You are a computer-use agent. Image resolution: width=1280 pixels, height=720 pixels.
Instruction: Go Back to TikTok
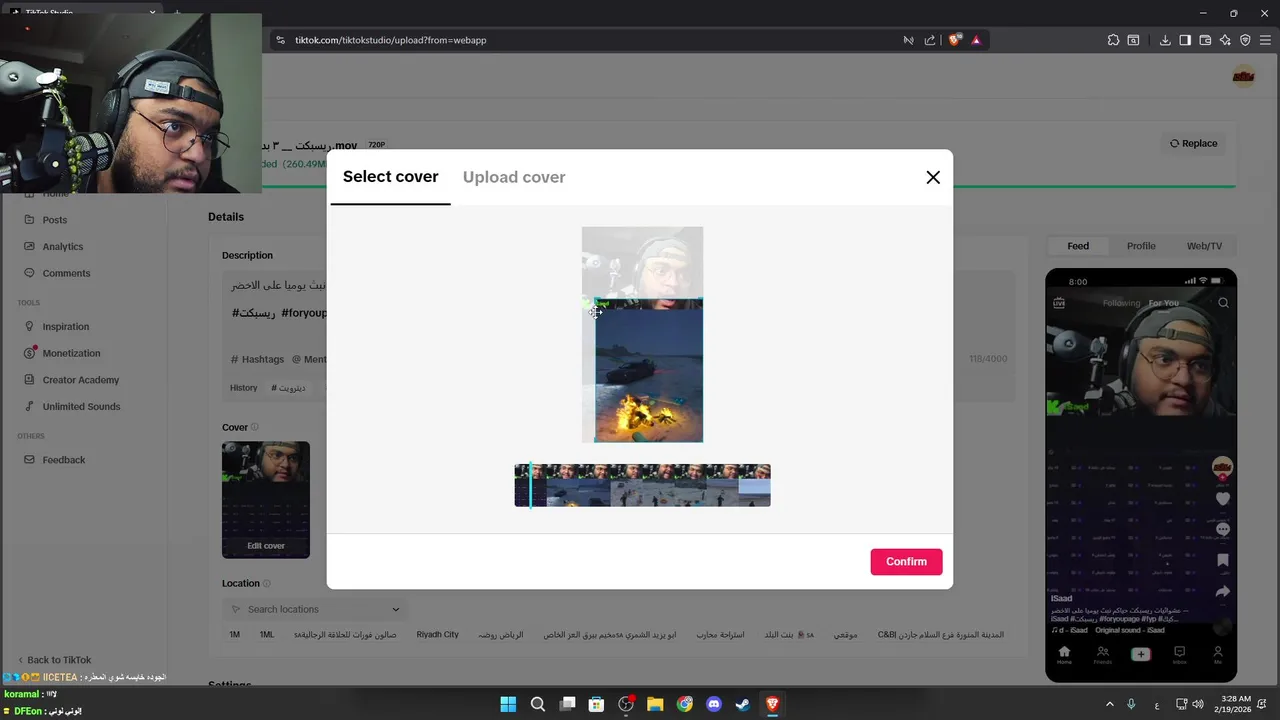[55, 660]
